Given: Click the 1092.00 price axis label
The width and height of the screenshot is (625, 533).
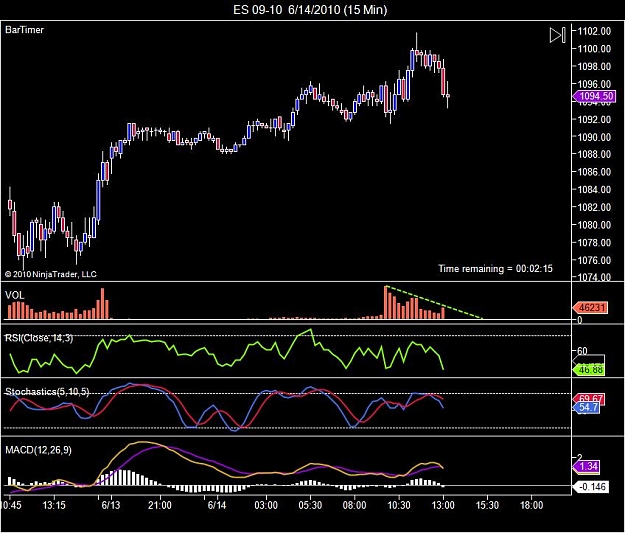Looking at the screenshot, I should pyautogui.click(x=594, y=119).
